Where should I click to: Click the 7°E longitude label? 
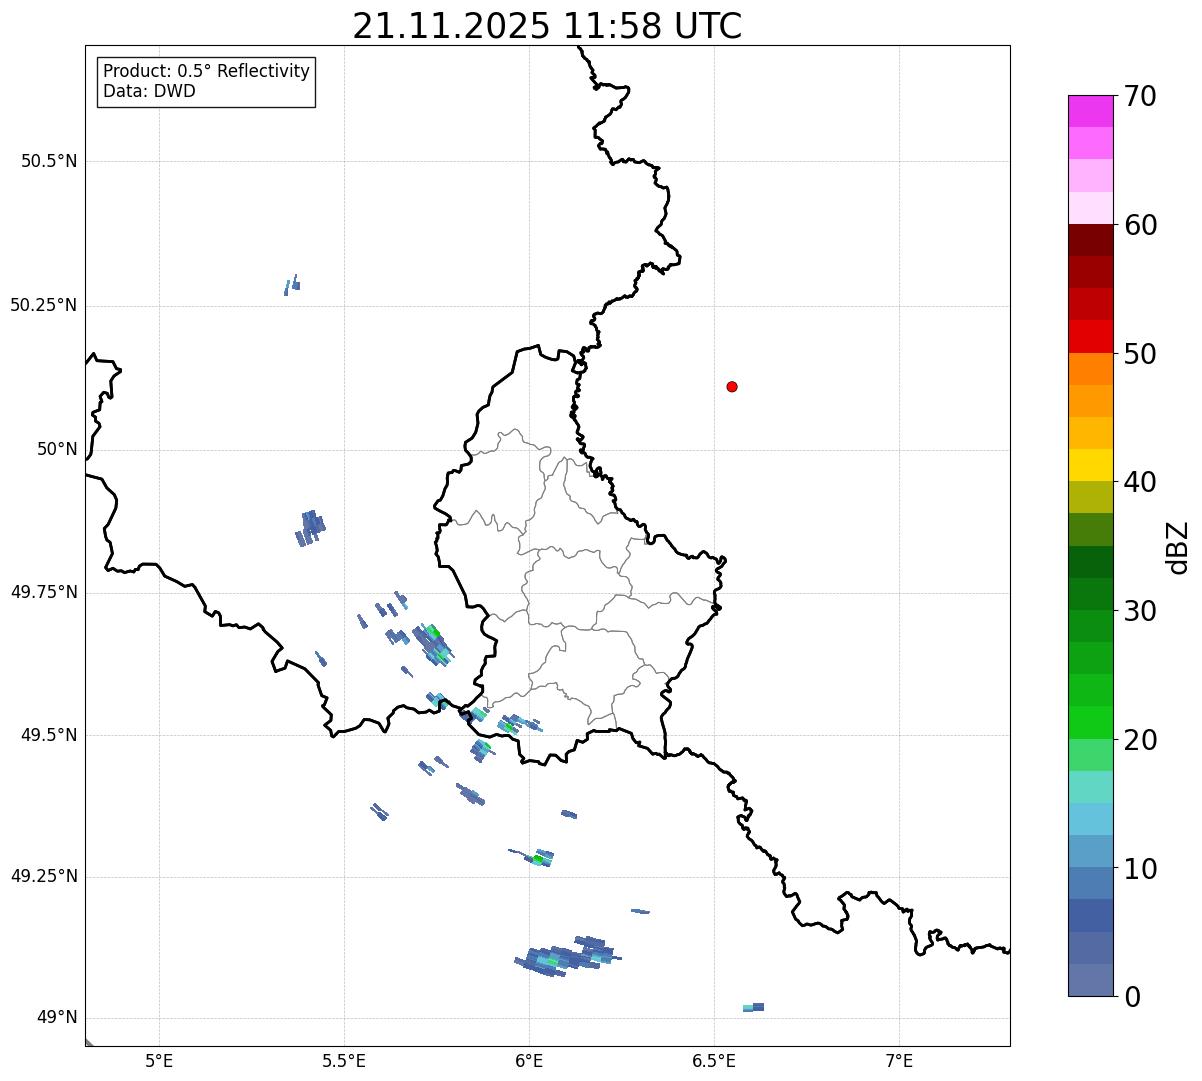click(899, 1060)
